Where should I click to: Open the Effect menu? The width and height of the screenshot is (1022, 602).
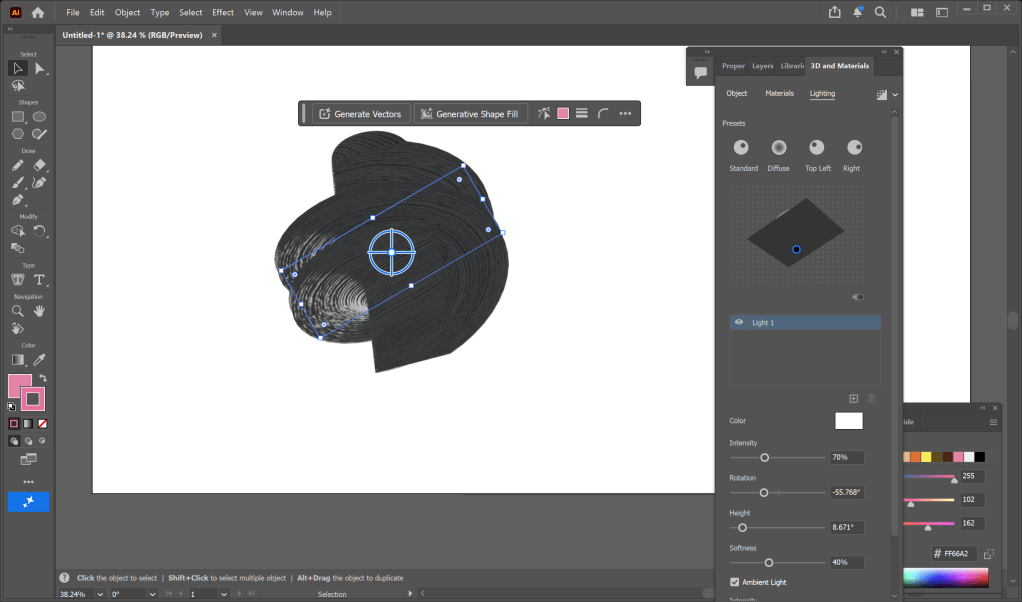[222, 12]
